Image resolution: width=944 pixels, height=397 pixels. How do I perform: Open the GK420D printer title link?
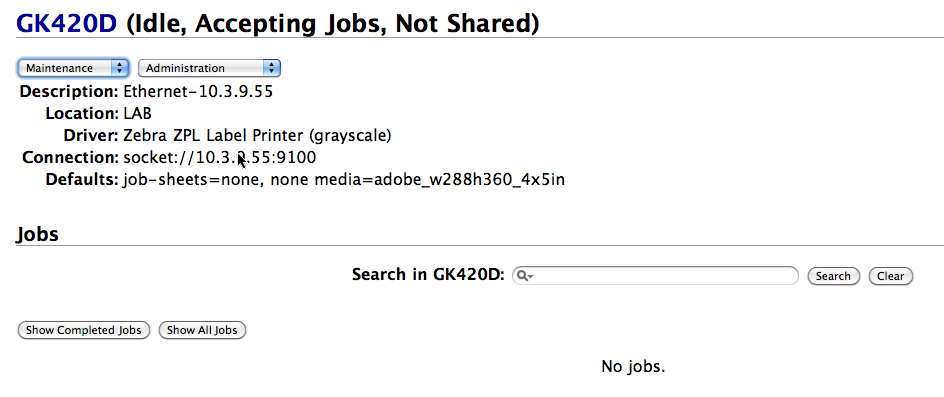tap(66, 23)
